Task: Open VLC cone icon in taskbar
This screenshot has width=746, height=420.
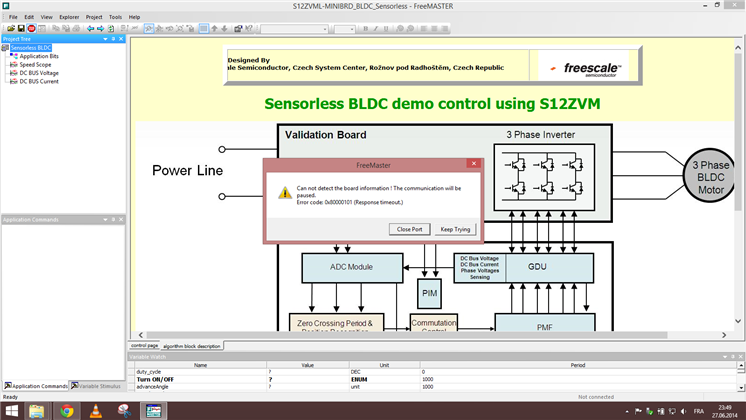Action: click(96, 411)
